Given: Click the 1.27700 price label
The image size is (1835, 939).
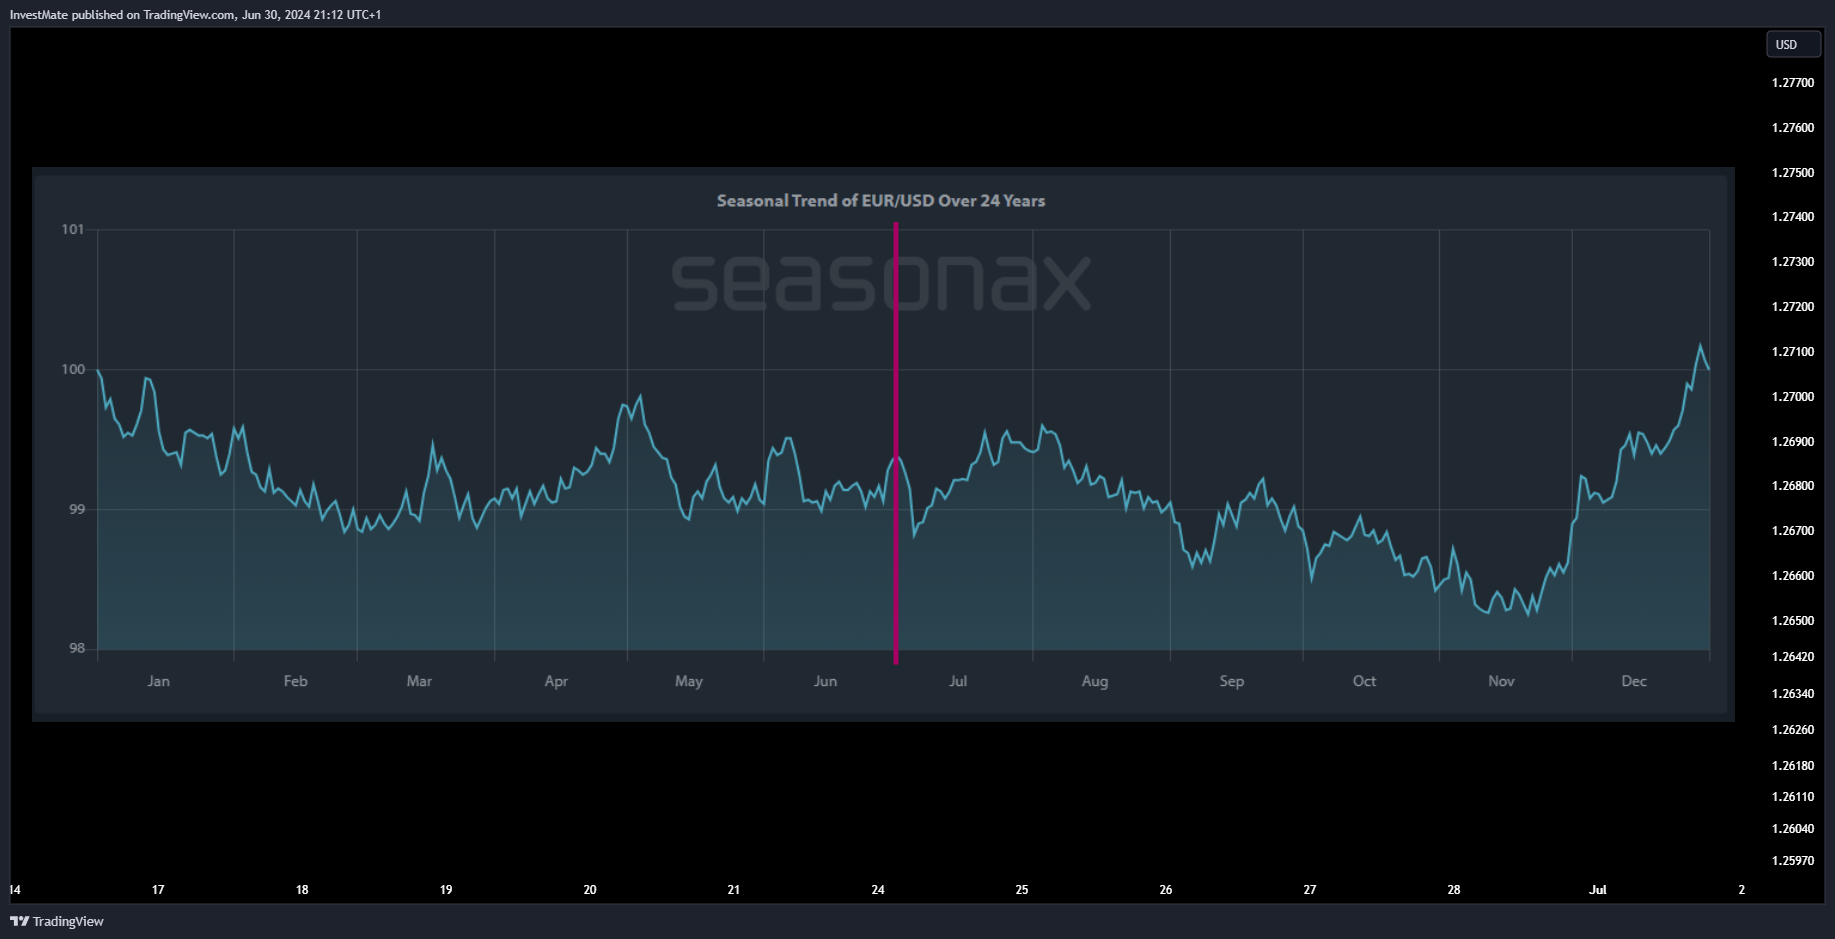Looking at the screenshot, I should point(1793,83).
